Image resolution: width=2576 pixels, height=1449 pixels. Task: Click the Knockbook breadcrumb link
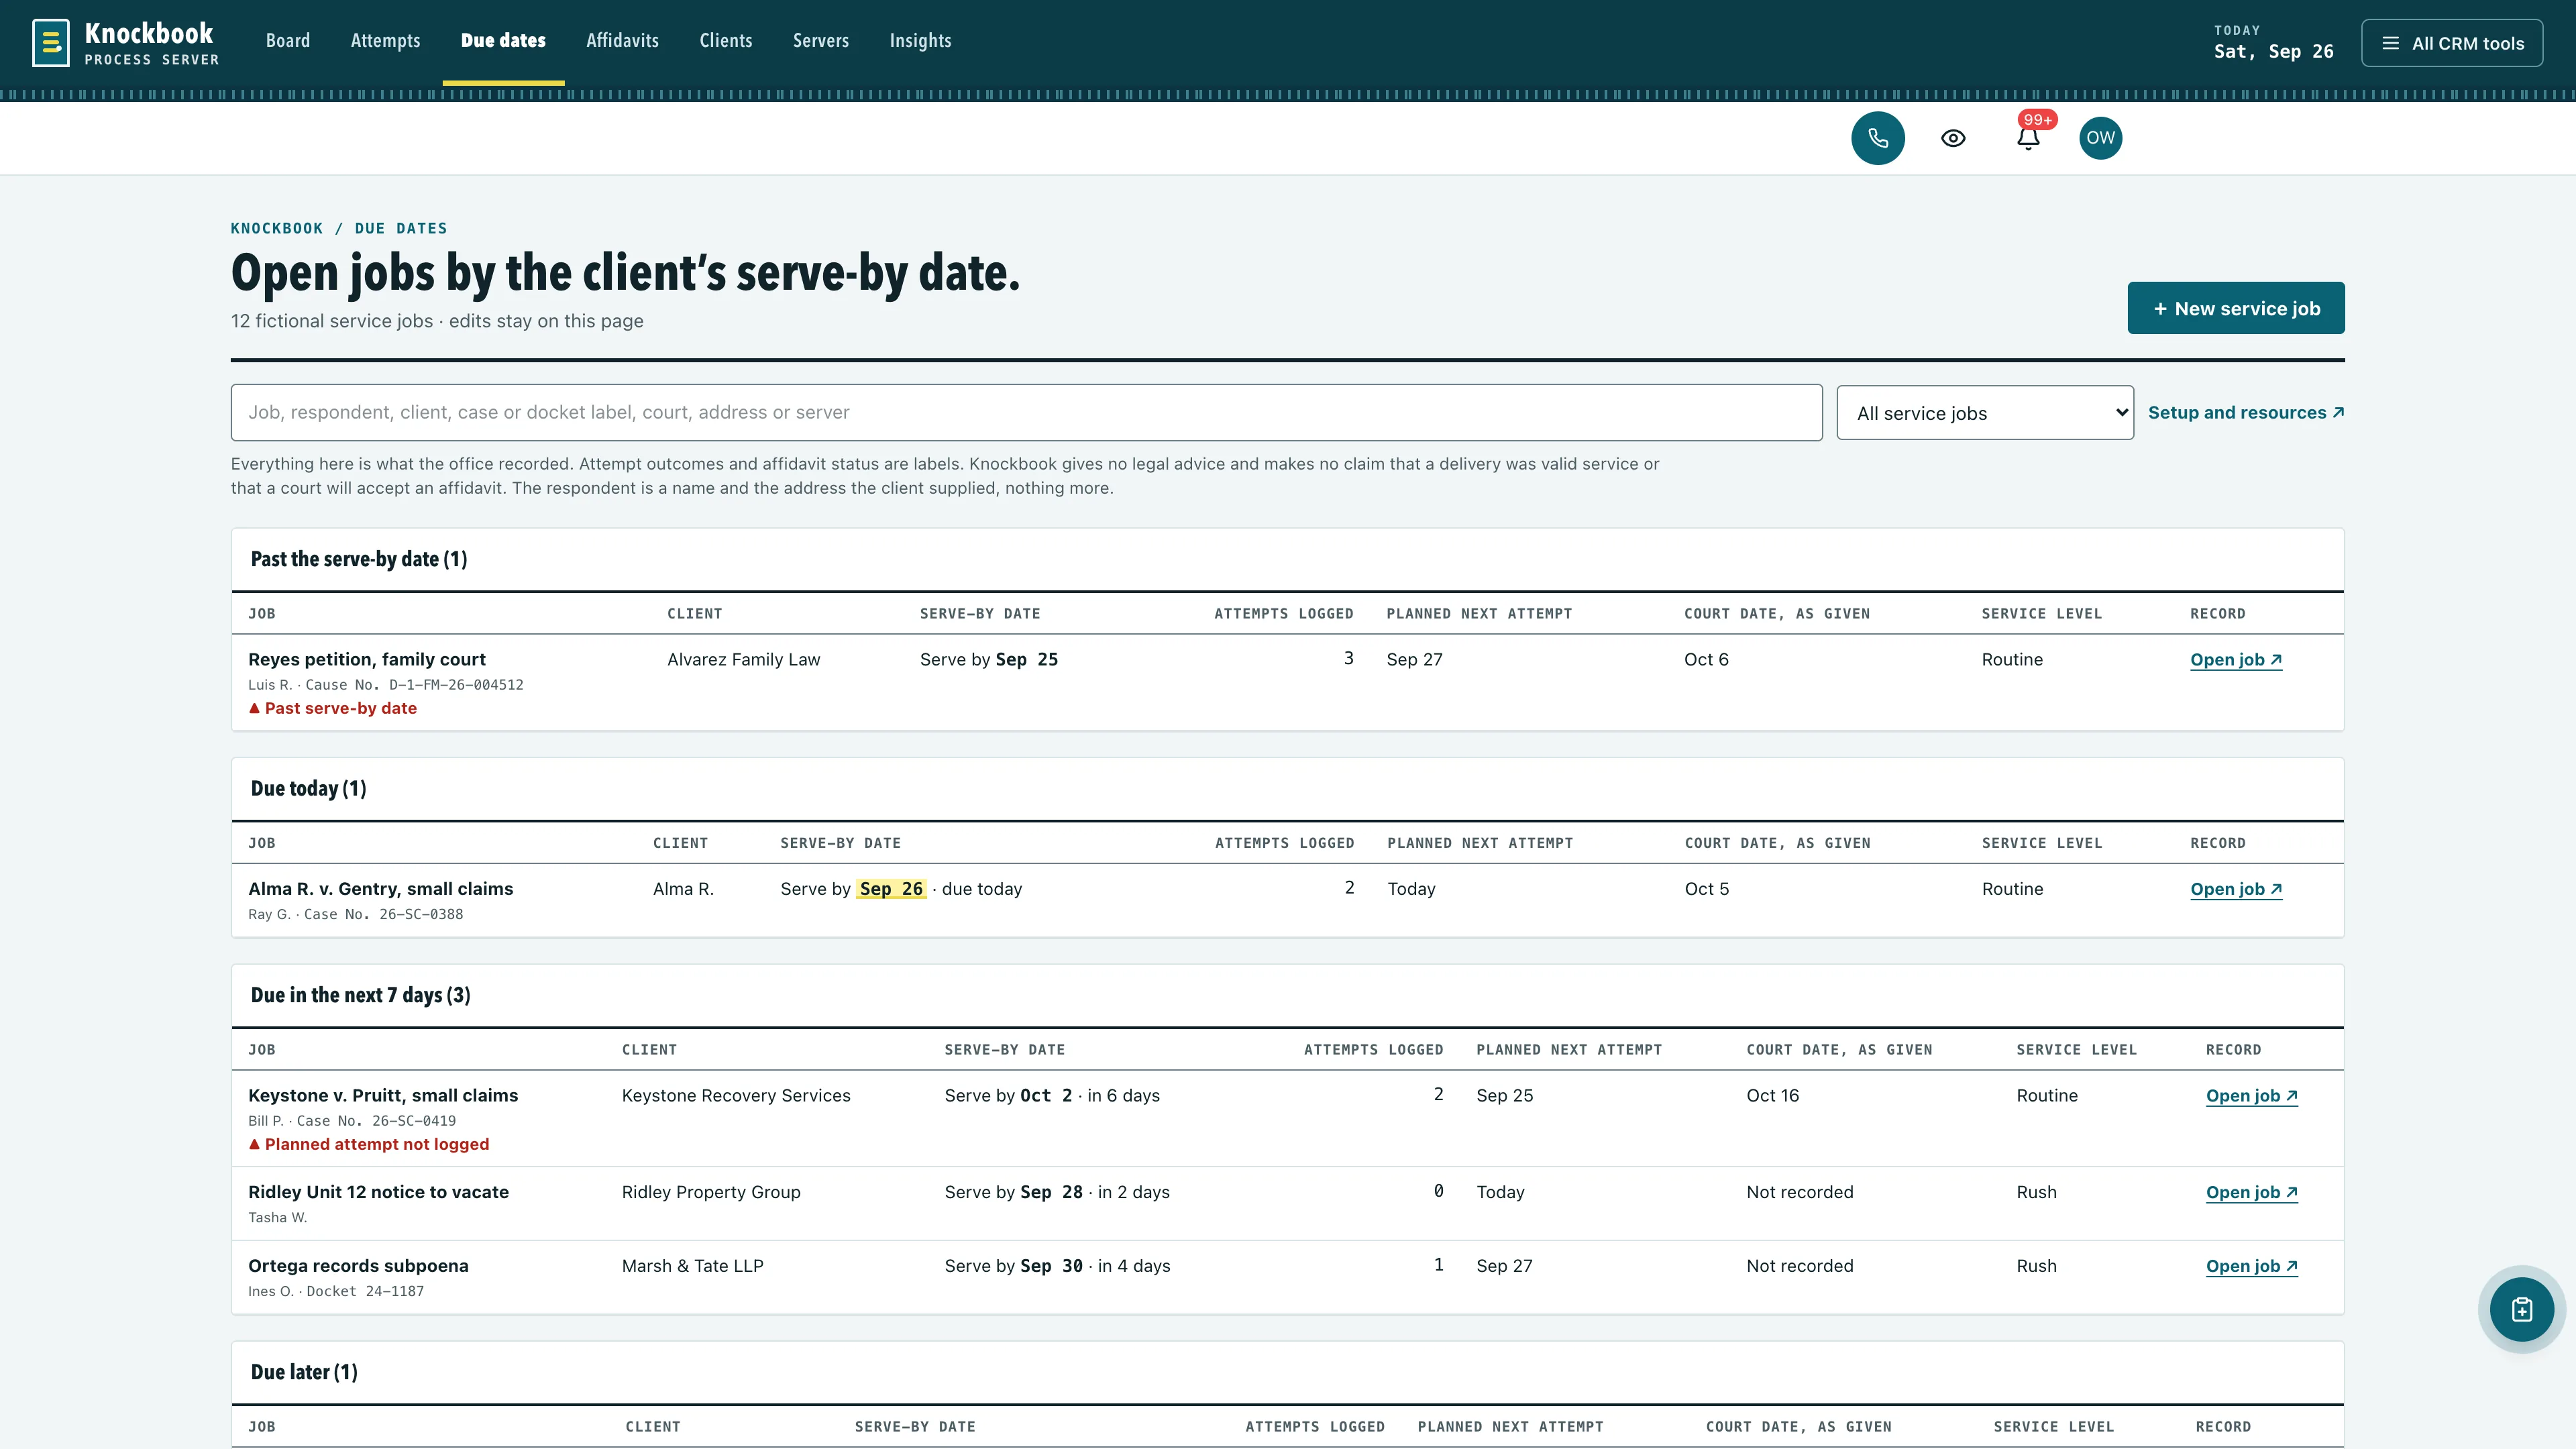click(277, 228)
